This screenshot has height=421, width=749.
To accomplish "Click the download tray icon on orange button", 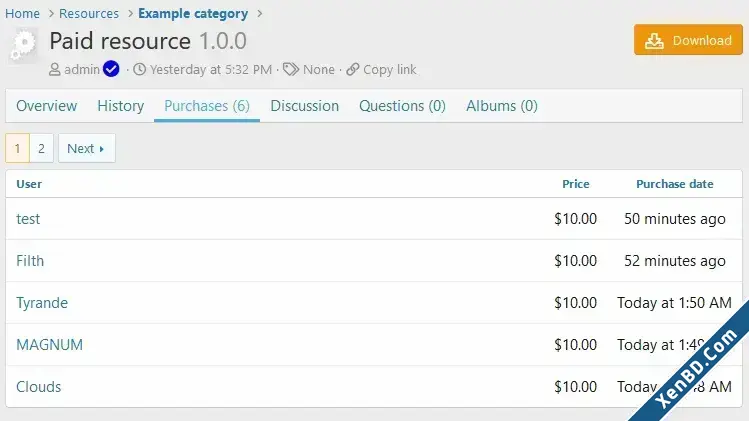I will pyautogui.click(x=654, y=41).
